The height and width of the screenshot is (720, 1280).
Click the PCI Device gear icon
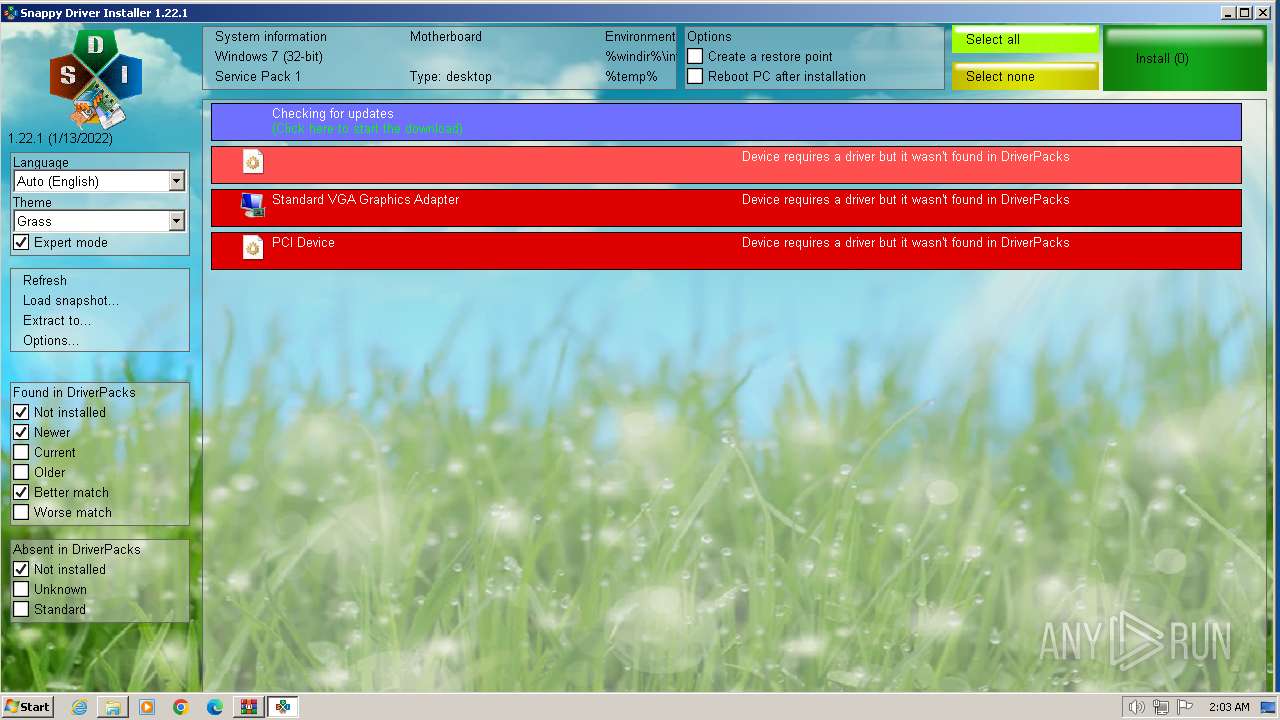pyautogui.click(x=253, y=248)
